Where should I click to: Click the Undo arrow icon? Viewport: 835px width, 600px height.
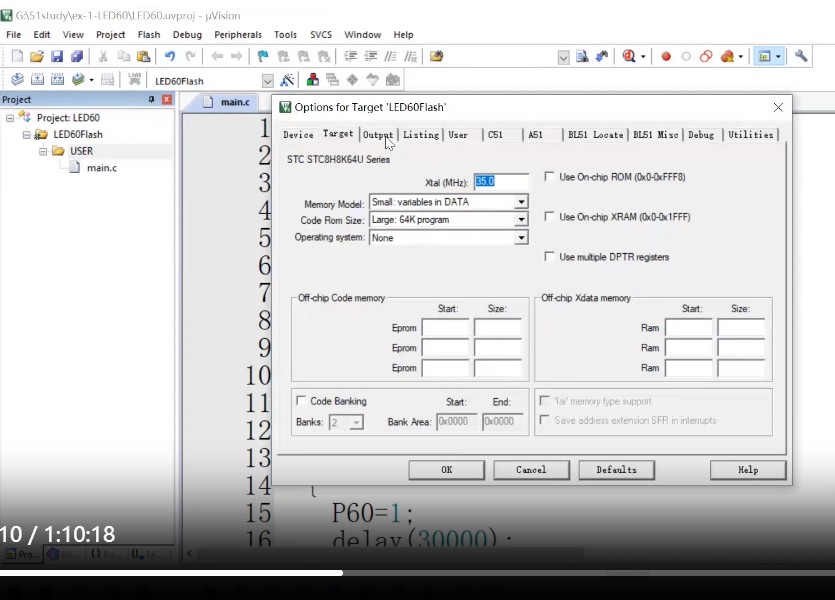click(170, 57)
